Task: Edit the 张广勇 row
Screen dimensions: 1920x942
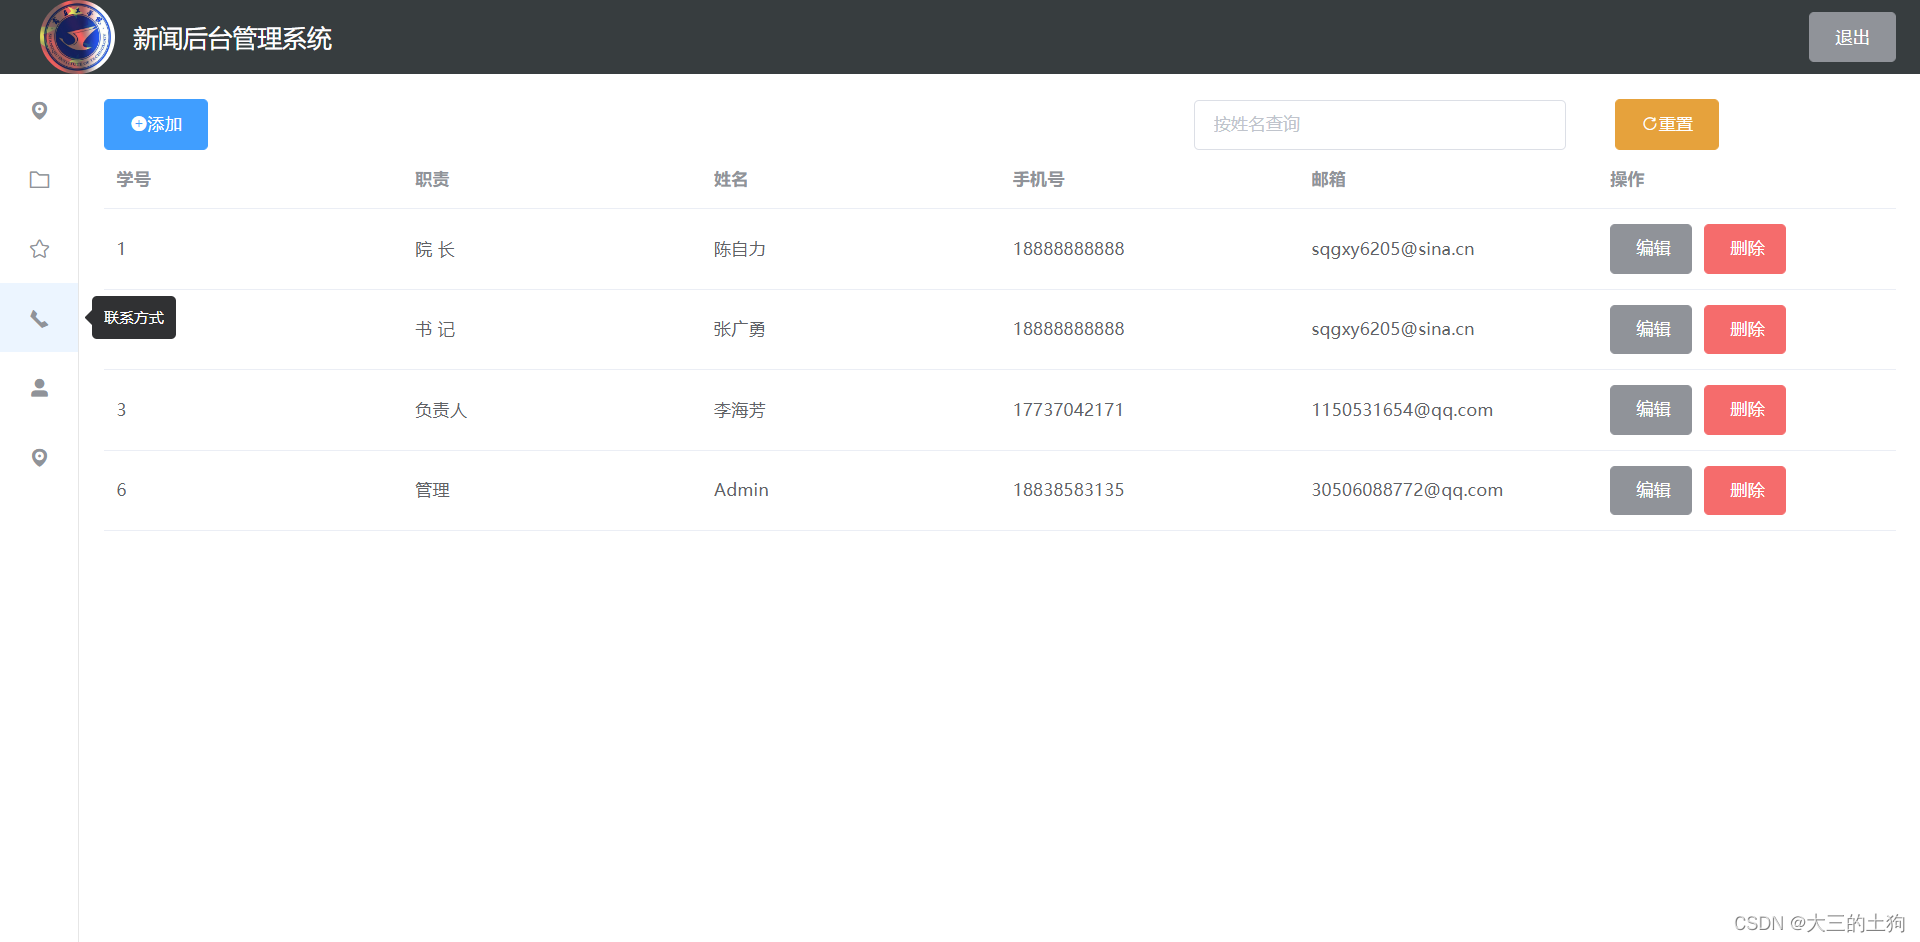Action: coord(1651,329)
